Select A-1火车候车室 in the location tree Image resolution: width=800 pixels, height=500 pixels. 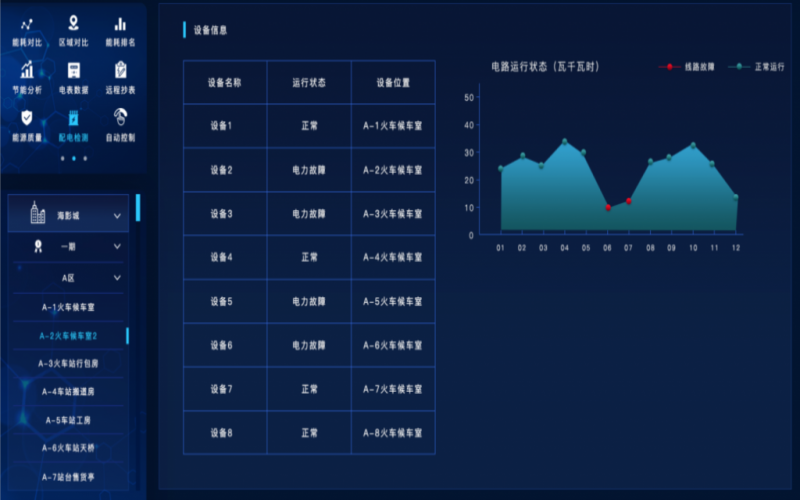pos(68,308)
